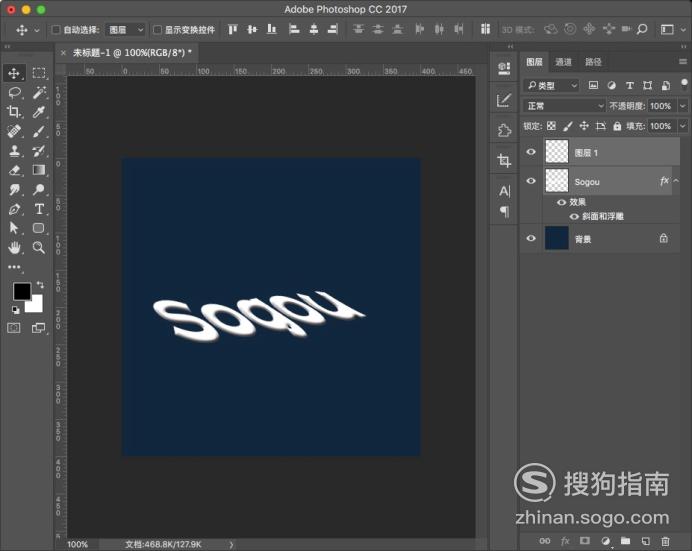Lock all attributes padlock icon
692x551 pixels.
point(617,126)
